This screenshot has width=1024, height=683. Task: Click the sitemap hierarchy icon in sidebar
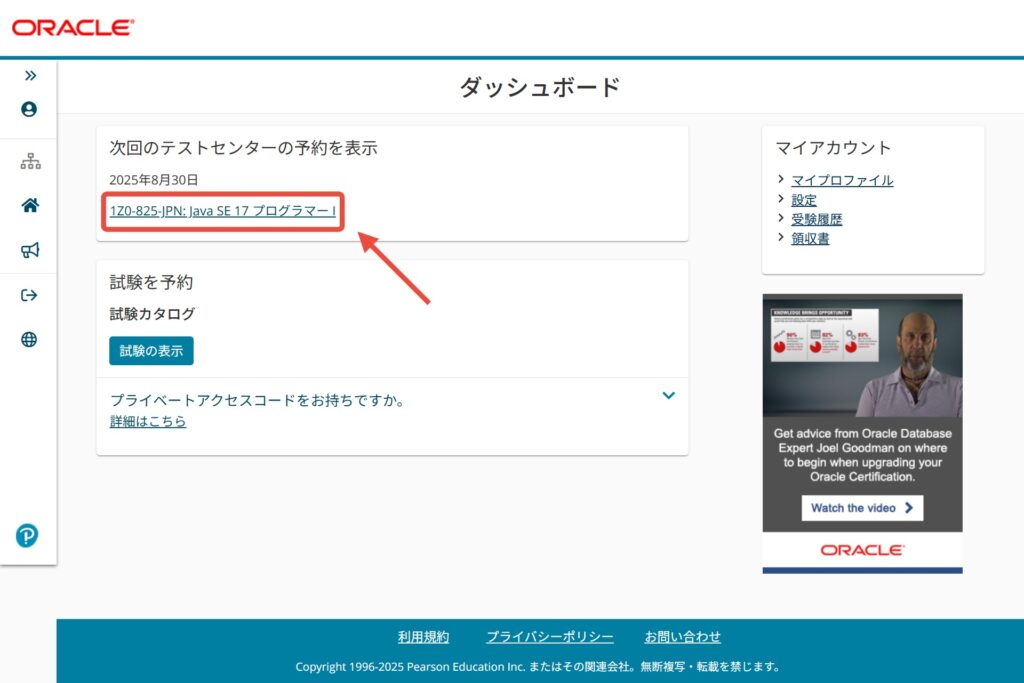30,161
